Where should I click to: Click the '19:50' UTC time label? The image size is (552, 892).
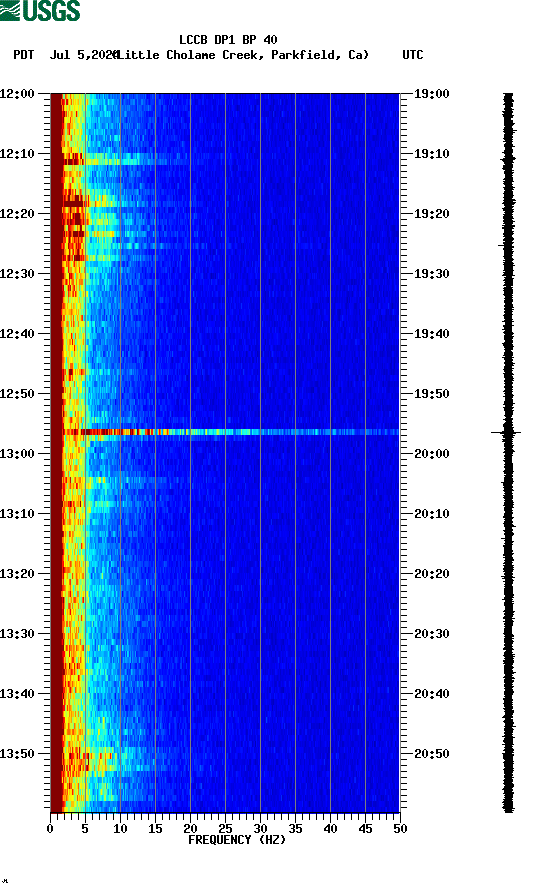click(x=431, y=394)
